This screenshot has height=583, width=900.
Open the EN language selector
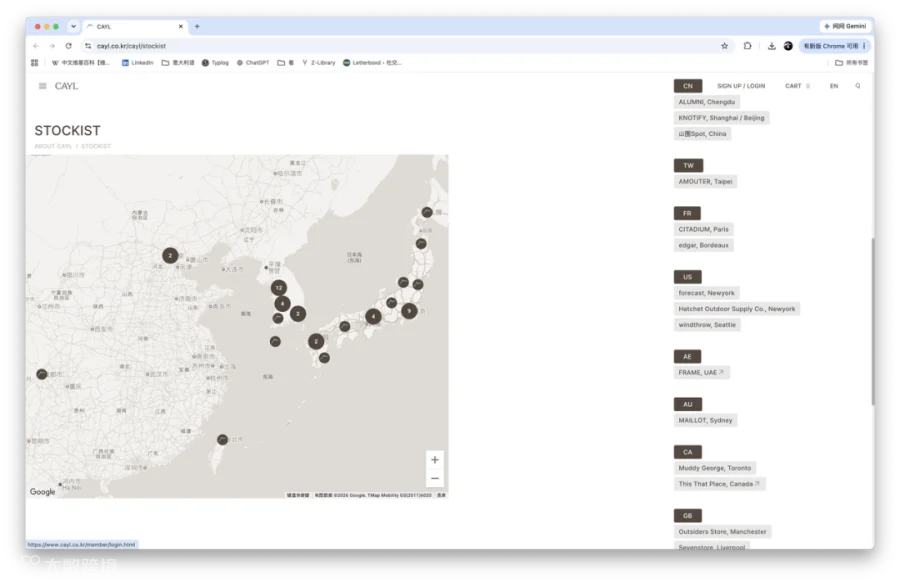833,86
